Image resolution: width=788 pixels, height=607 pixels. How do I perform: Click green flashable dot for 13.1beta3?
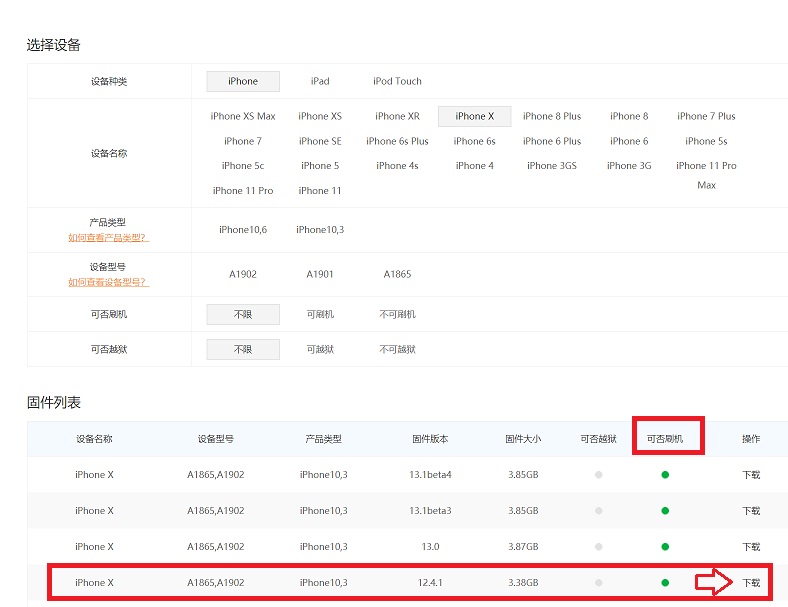click(665, 511)
